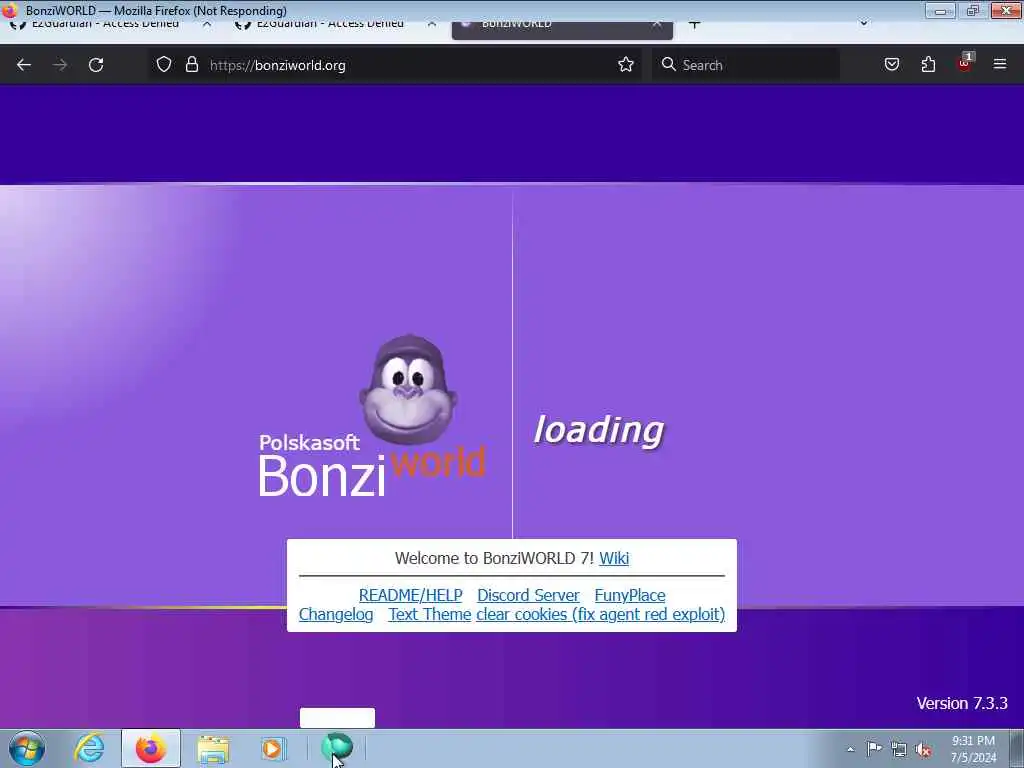Click the network tray icon

[899, 749]
